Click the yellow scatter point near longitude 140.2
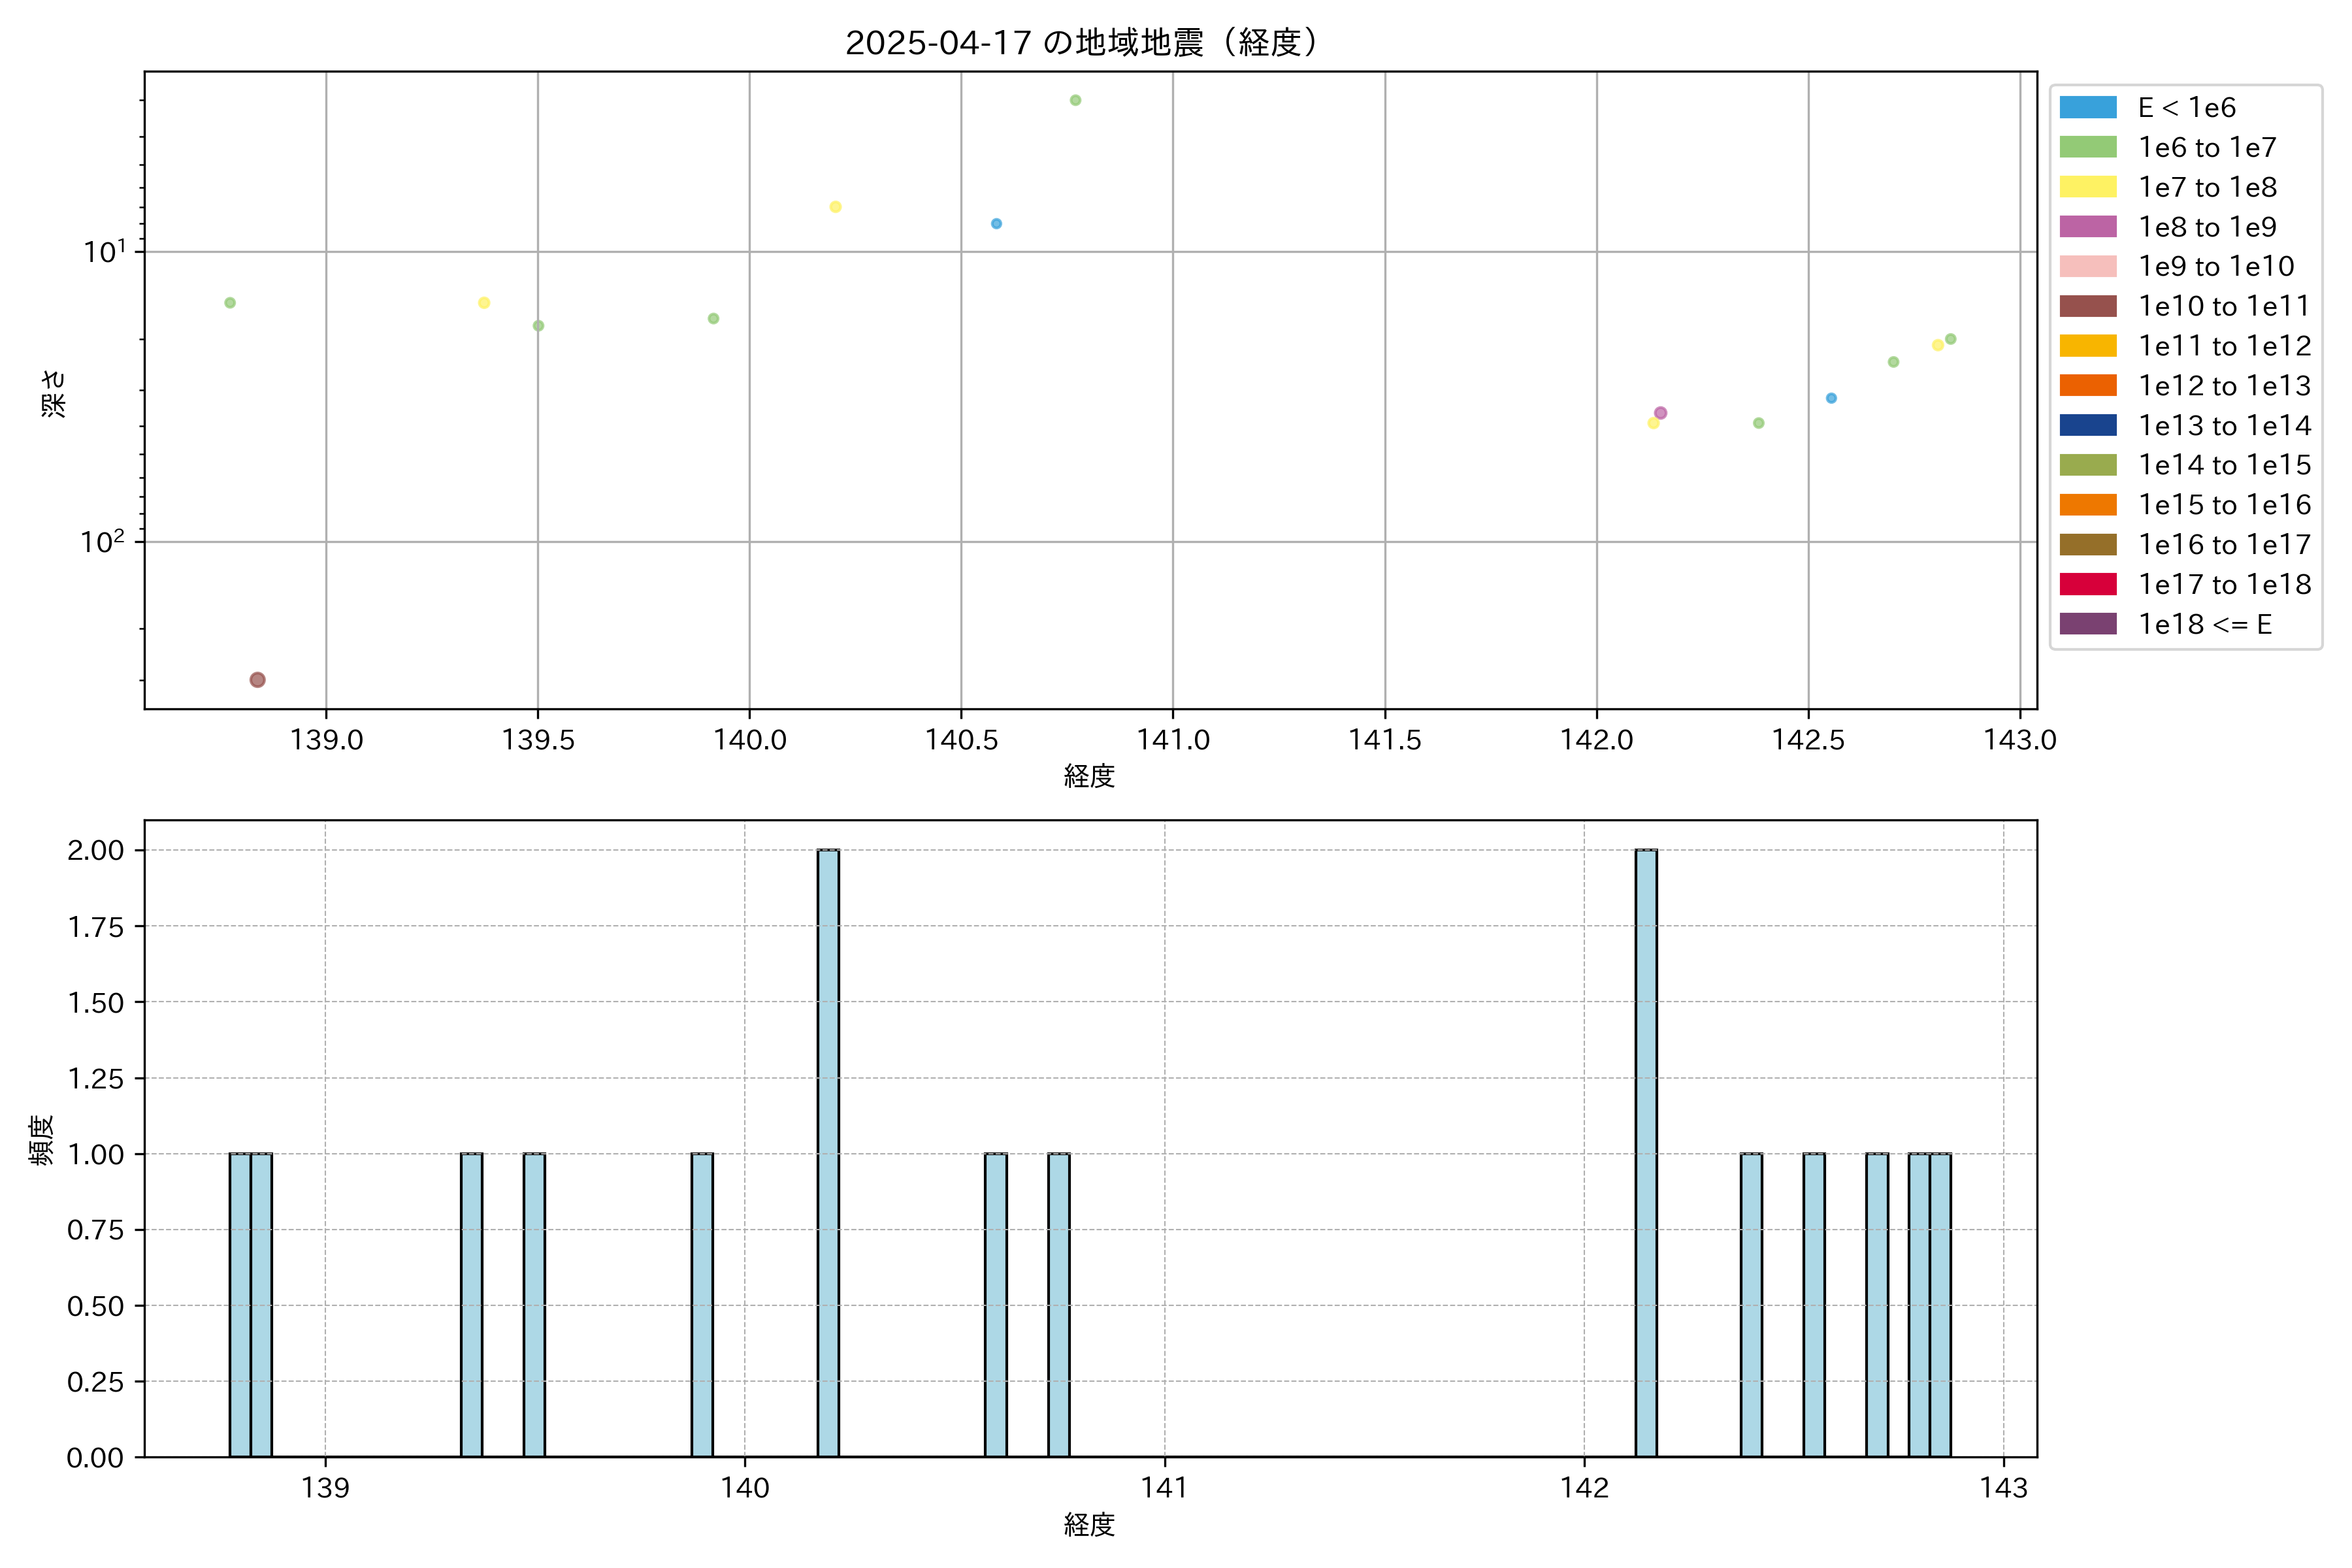Screen dimensions: 2352x1568 835,207
